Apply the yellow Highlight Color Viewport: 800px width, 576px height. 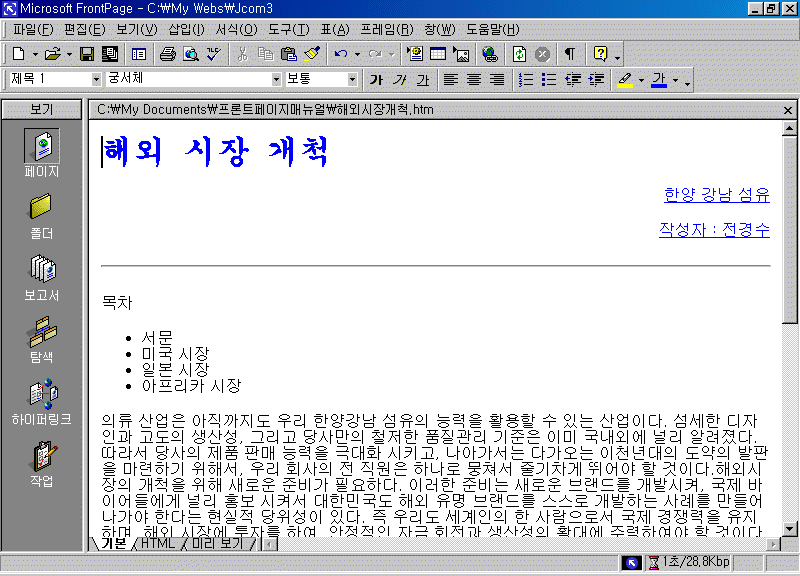(x=625, y=79)
